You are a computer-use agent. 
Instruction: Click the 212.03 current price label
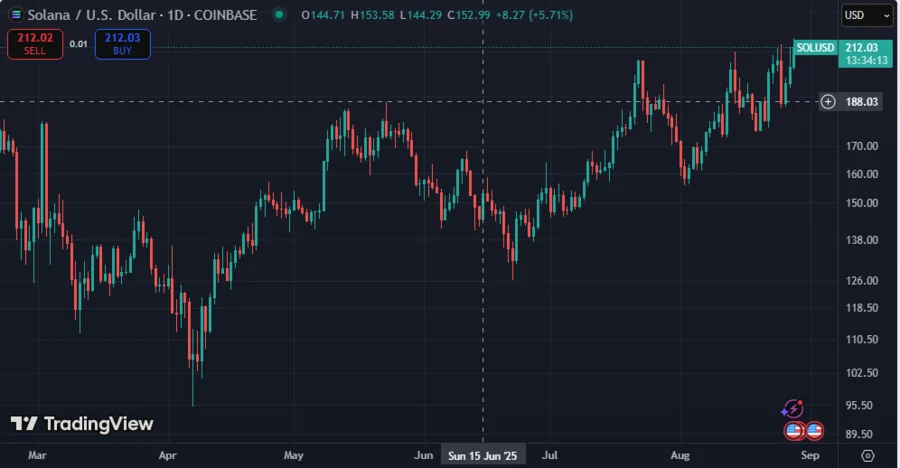(x=862, y=48)
